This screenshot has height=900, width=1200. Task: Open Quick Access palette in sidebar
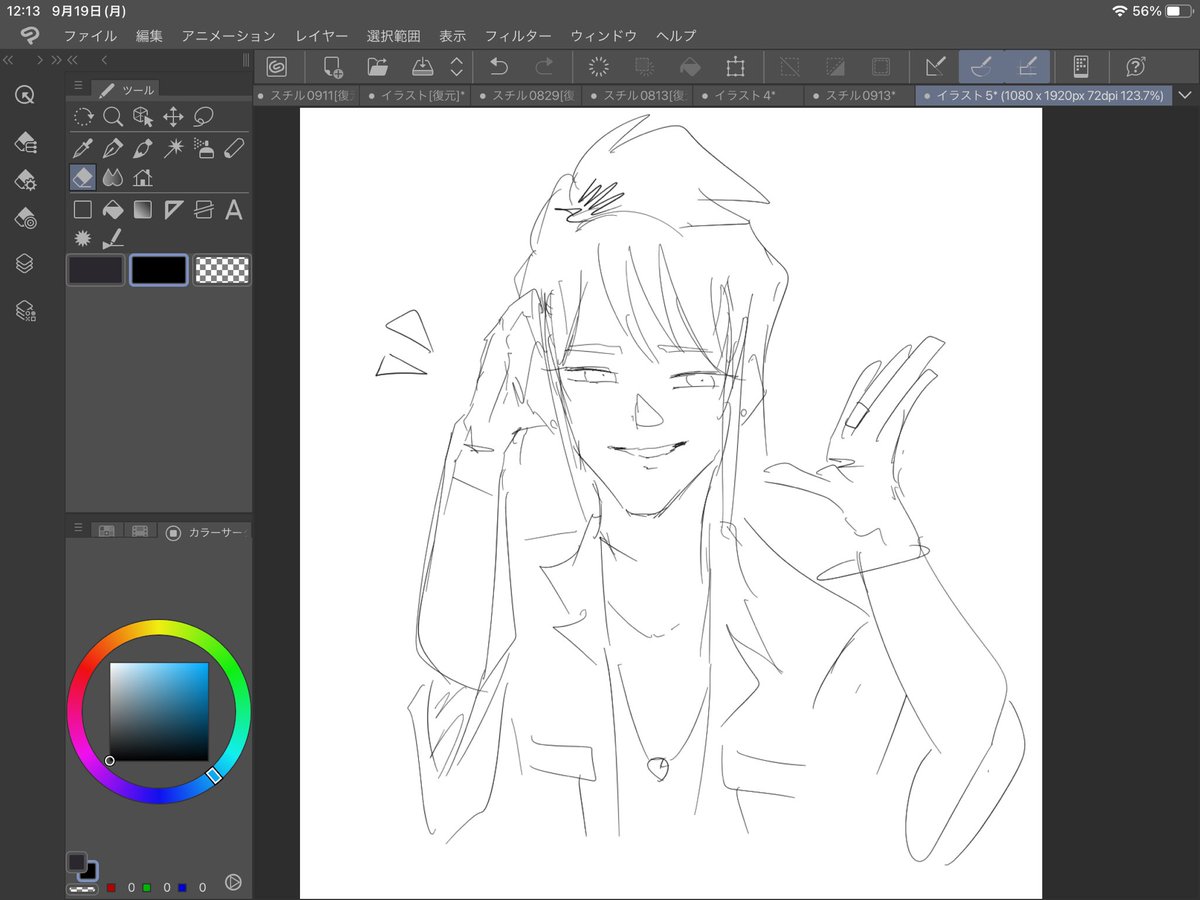point(26,95)
